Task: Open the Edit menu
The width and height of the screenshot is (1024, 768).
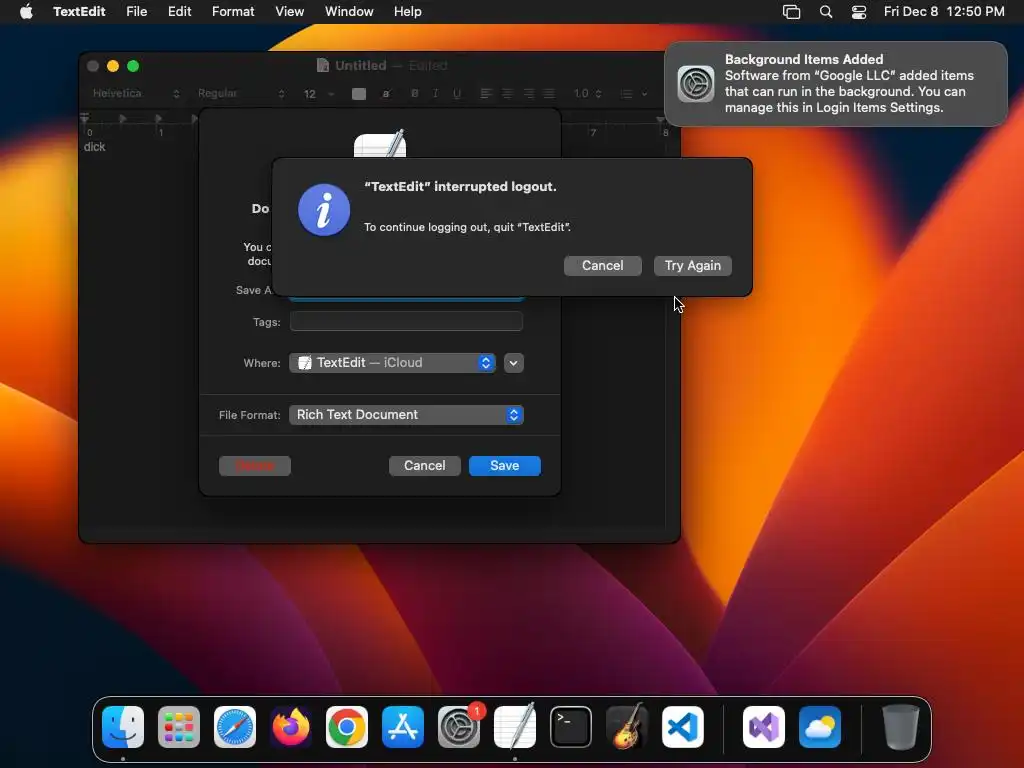Action: 180,12
